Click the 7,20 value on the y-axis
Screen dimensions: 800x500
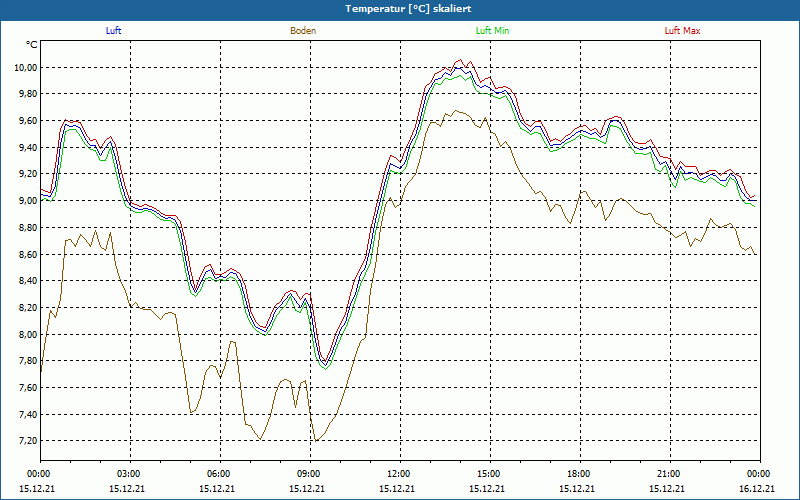[28, 441]
